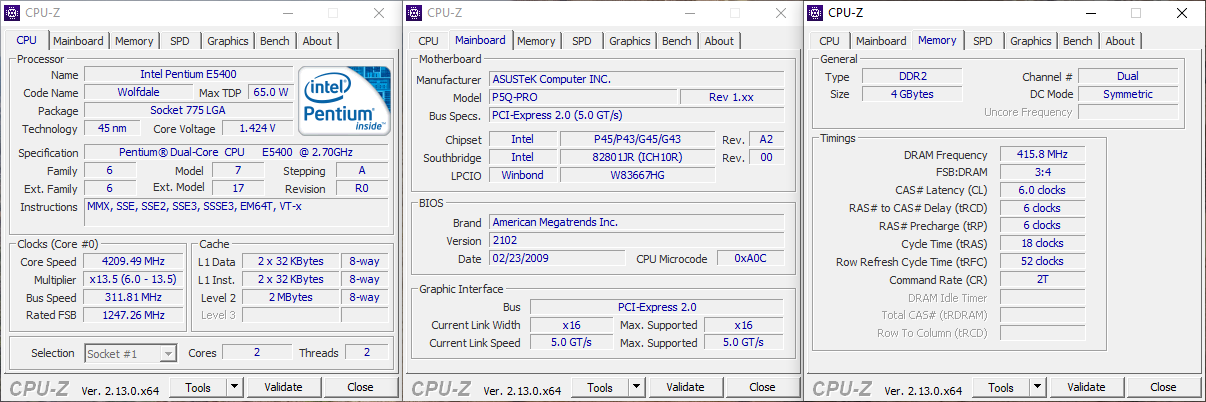Switch to Memory tab in left window

[134, 41]
